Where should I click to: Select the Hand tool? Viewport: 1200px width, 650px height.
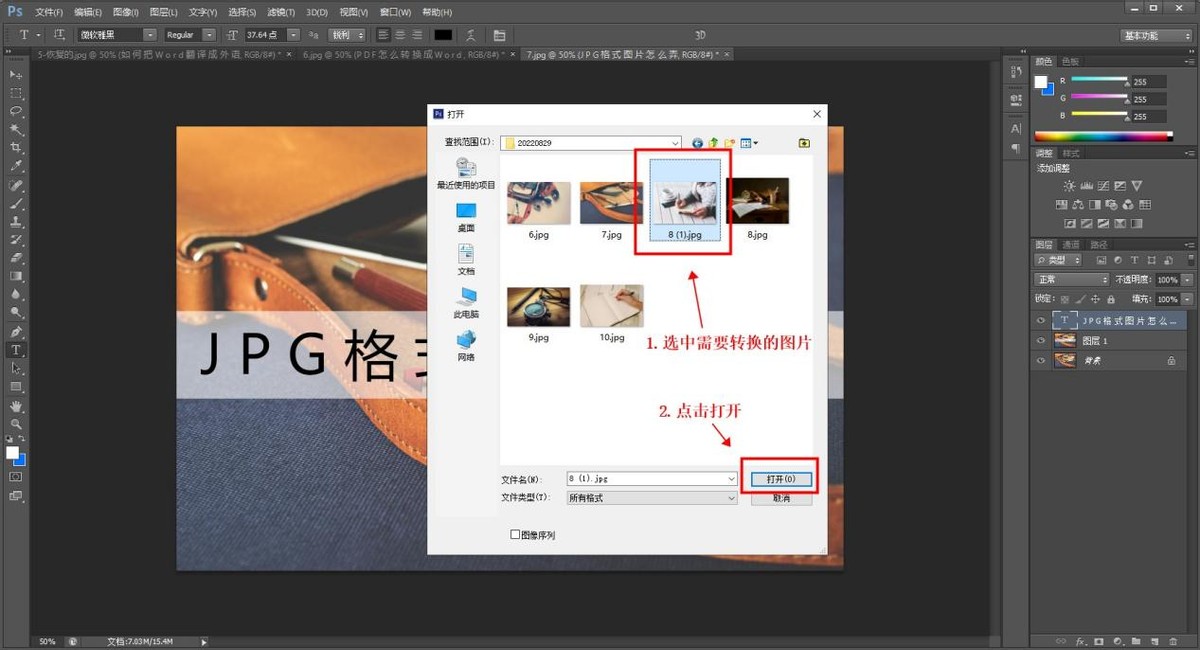(x=14, y=405)
